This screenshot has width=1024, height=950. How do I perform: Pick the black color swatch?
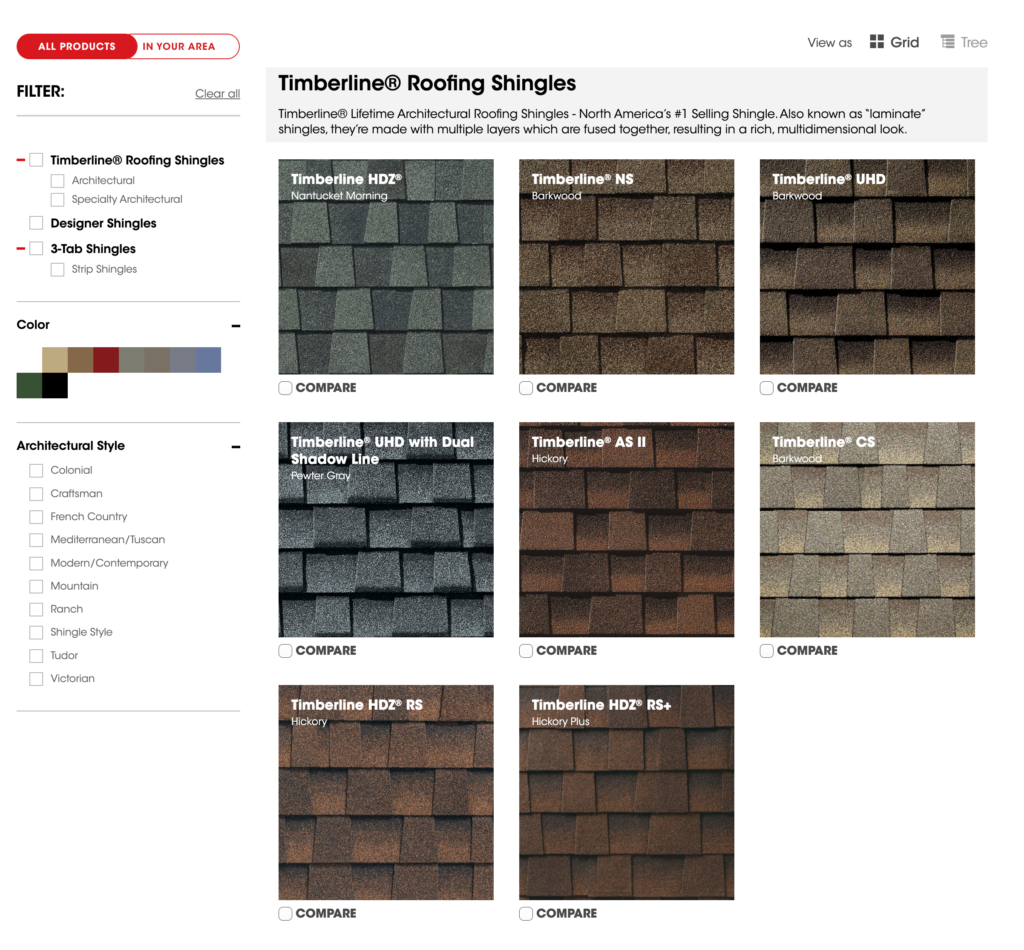[x=55, y=386]
